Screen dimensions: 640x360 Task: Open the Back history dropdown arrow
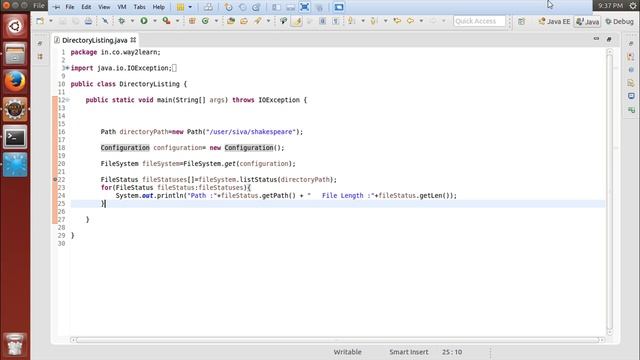421,21
